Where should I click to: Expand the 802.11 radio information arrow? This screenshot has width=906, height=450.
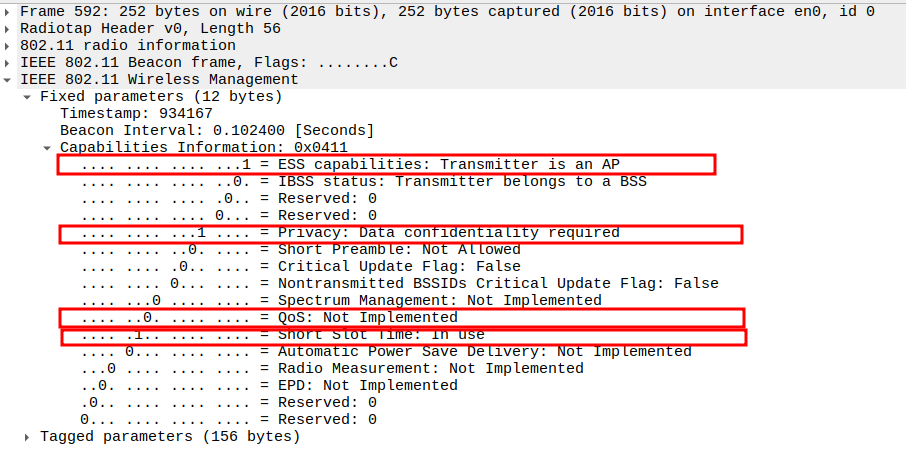click(x=8, y=45)
